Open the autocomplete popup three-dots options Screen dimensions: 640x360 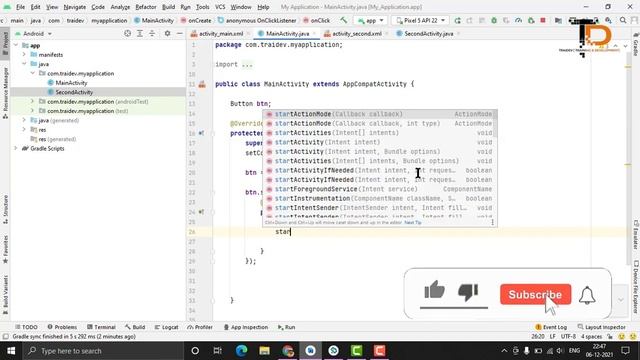coord(492,222)
